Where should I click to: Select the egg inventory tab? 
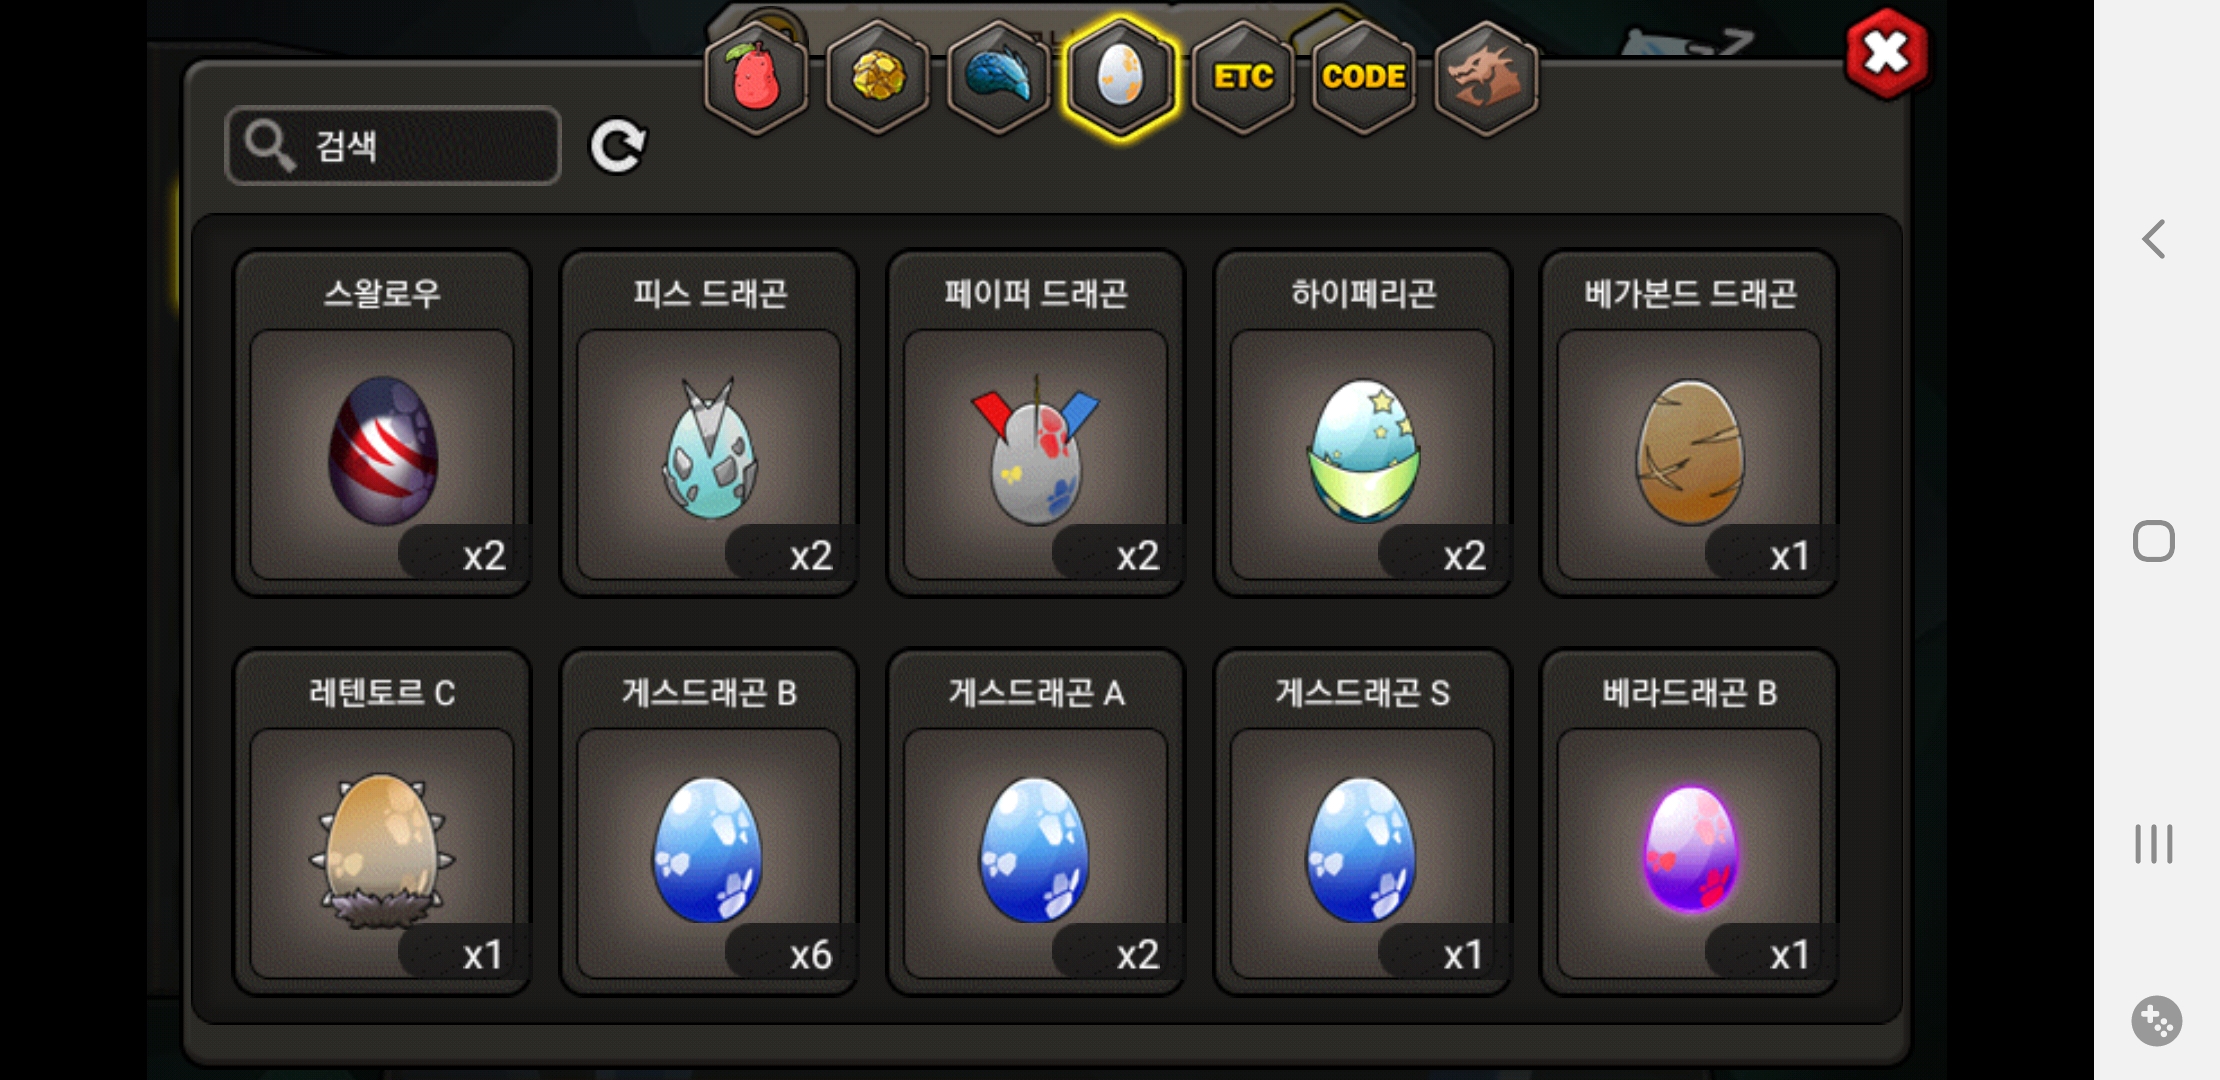coord(1120,78)
